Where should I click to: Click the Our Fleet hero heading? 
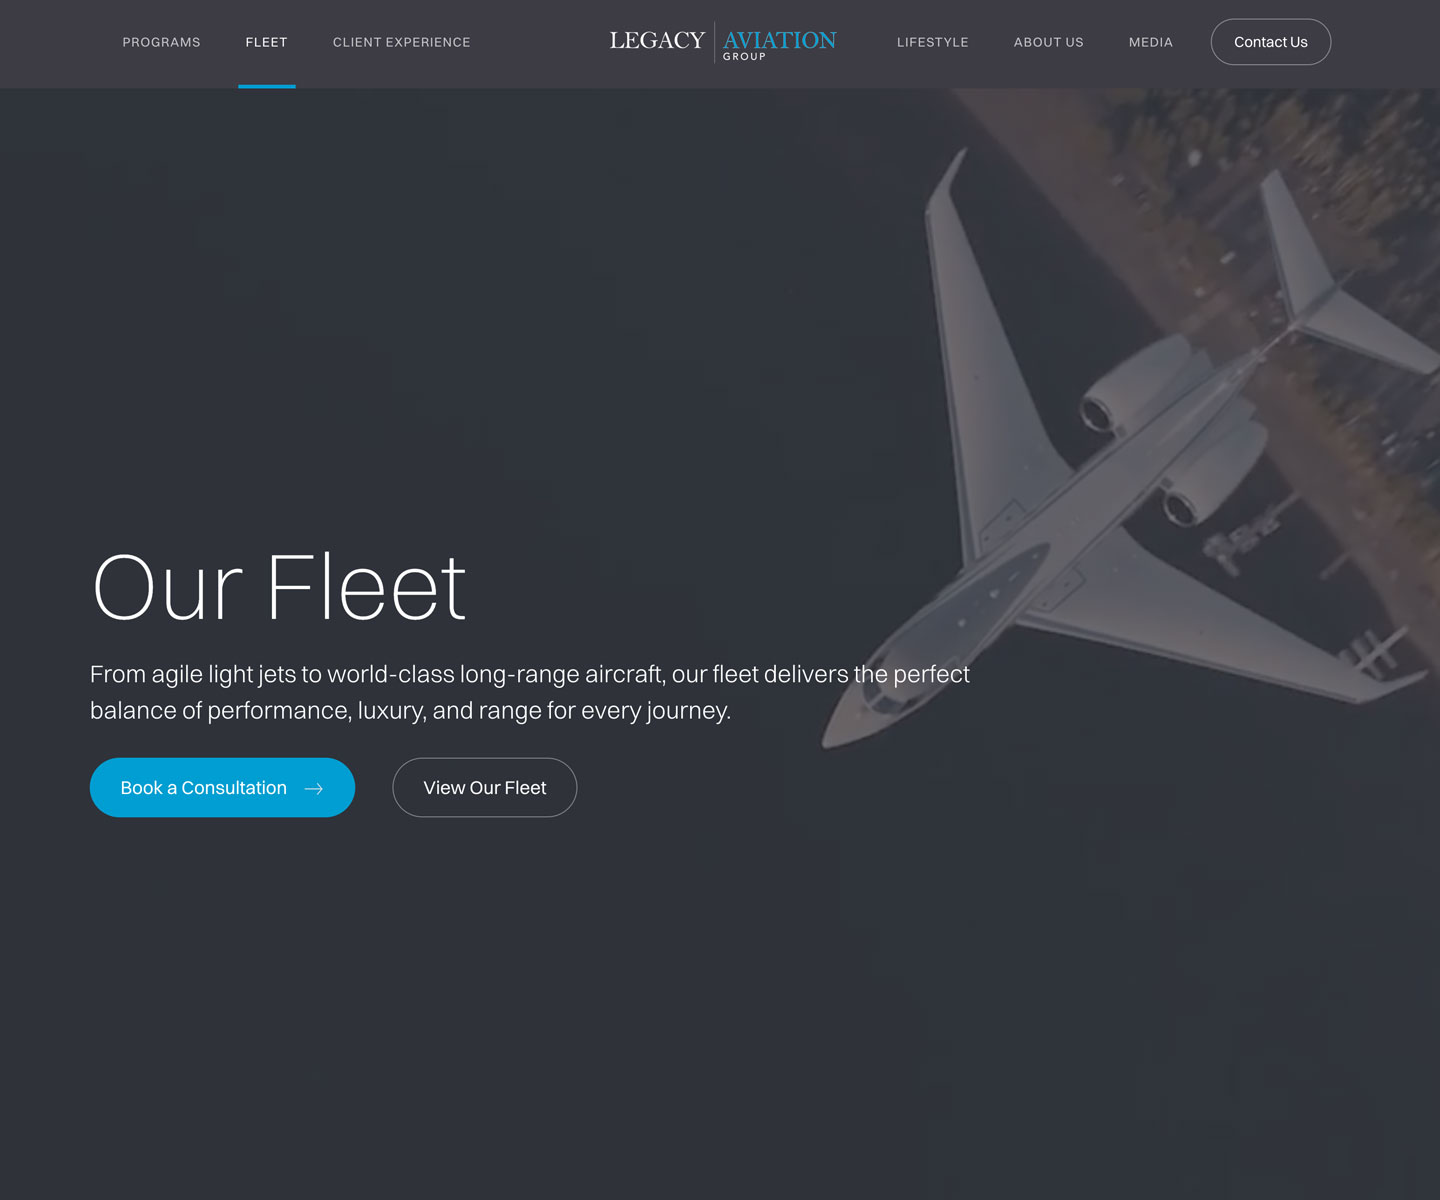pos(279,588)
